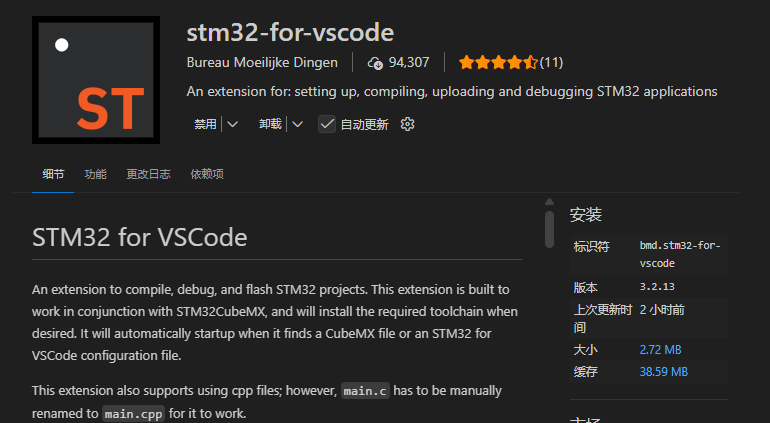Click the (11) ratings count

point(551,62)
